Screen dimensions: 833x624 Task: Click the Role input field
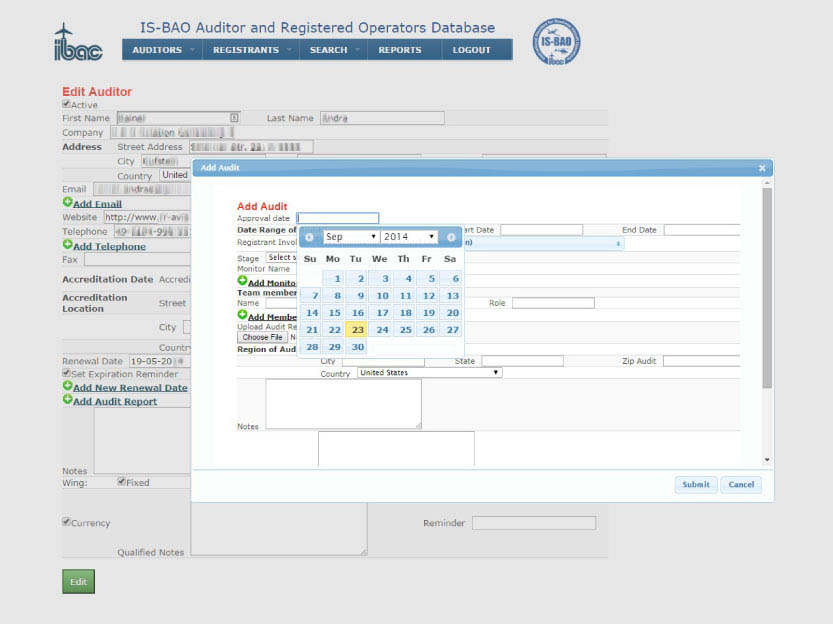pos(553,303)
